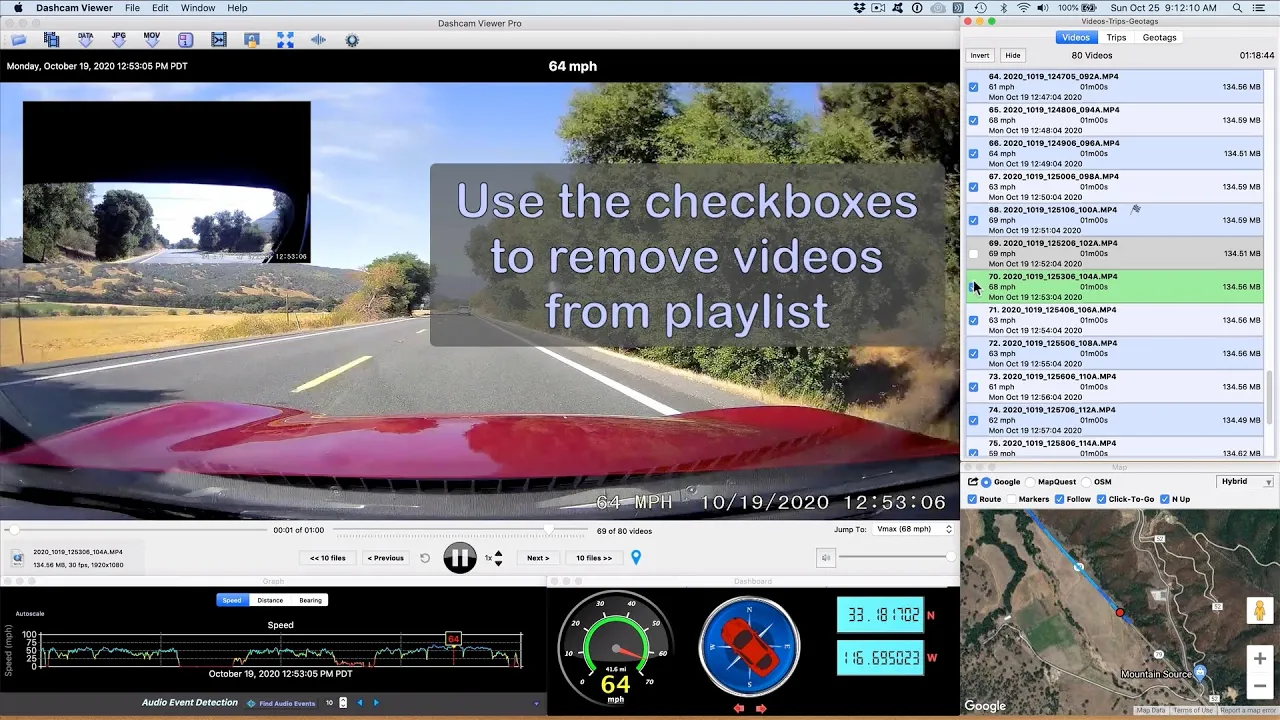Jump back with << 10 files

328,558
